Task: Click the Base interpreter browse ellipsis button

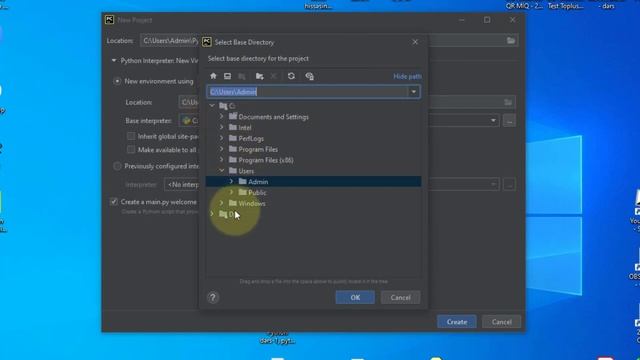Action: pos(509,120)
